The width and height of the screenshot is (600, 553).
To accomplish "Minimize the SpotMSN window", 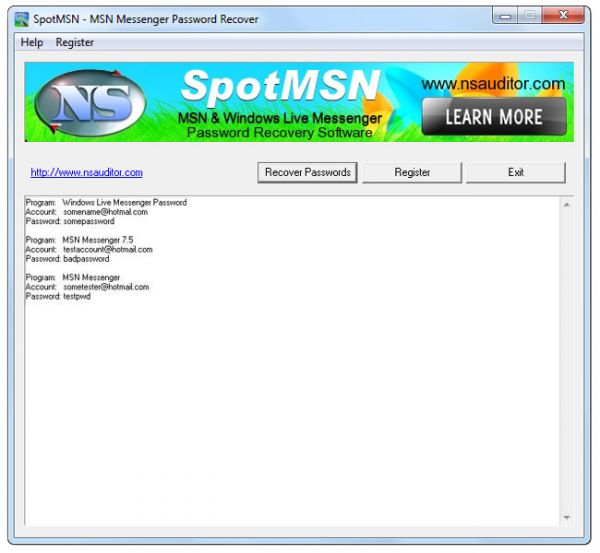I will 505,16.
